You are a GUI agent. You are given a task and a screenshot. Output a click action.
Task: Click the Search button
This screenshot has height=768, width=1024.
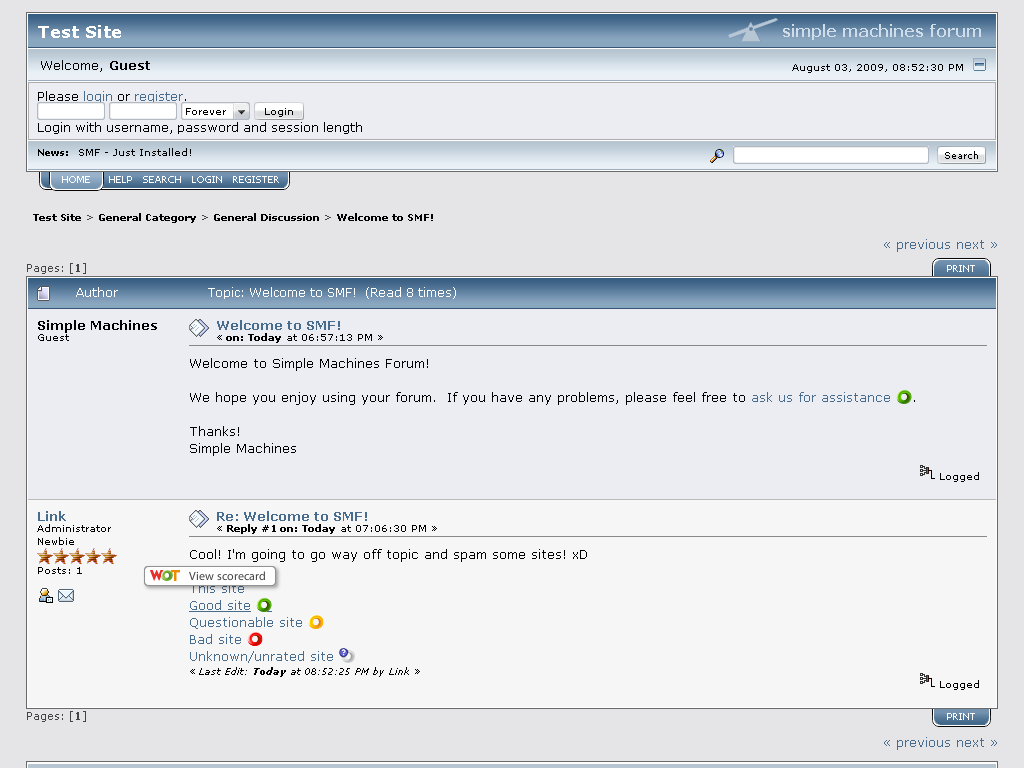pyautogui.click(x=961, y=155)
